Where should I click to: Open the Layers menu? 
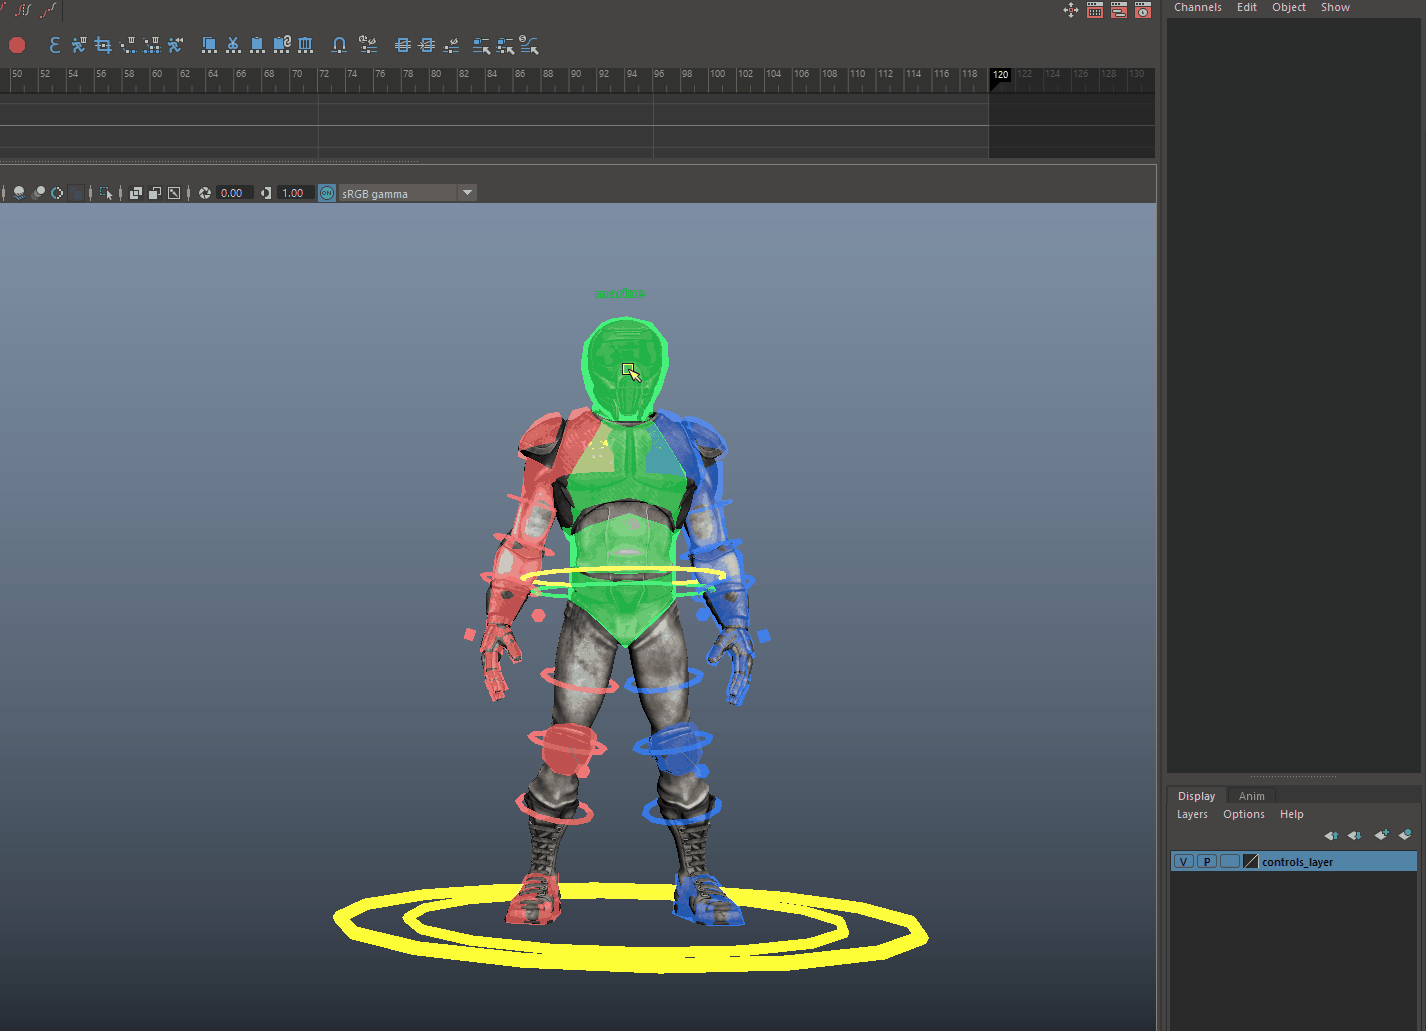(x=1192, y=814)
